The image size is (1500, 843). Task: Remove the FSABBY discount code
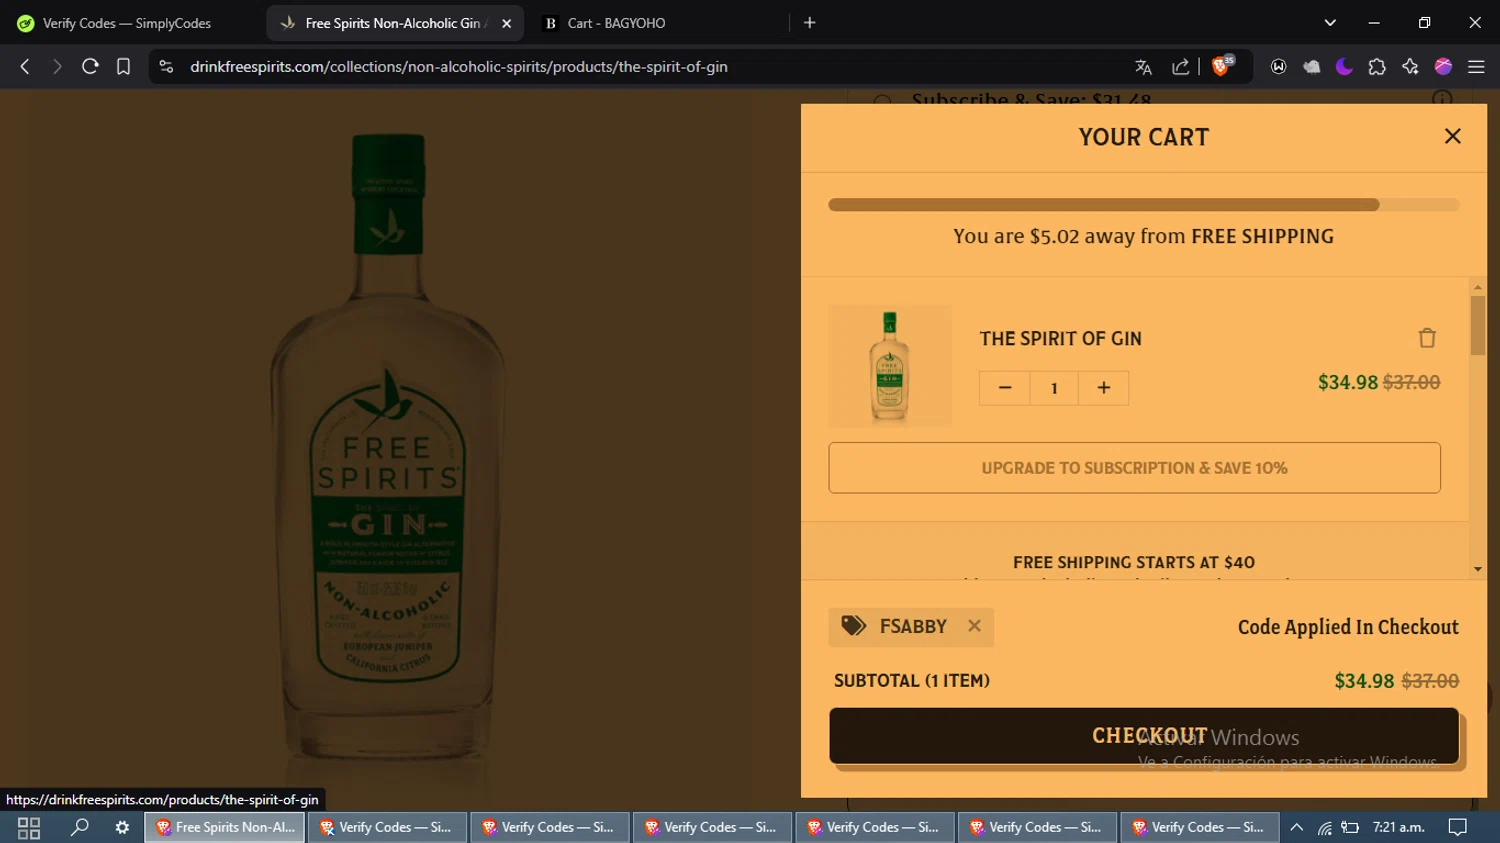pyautogui.click(x=974, y=626)
